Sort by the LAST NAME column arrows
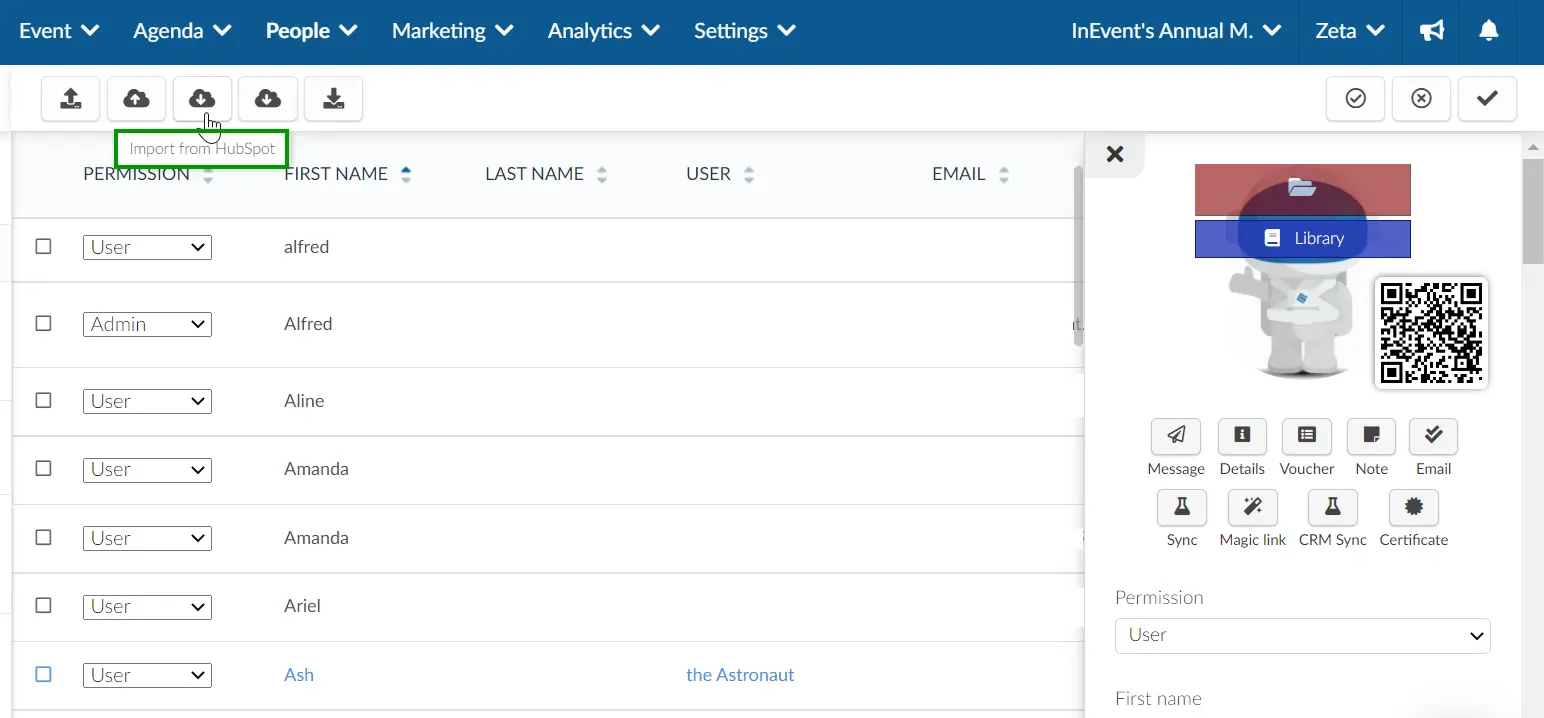Image resolution: width=1544 pixels, height=718 pixels. tap(602, 175)
